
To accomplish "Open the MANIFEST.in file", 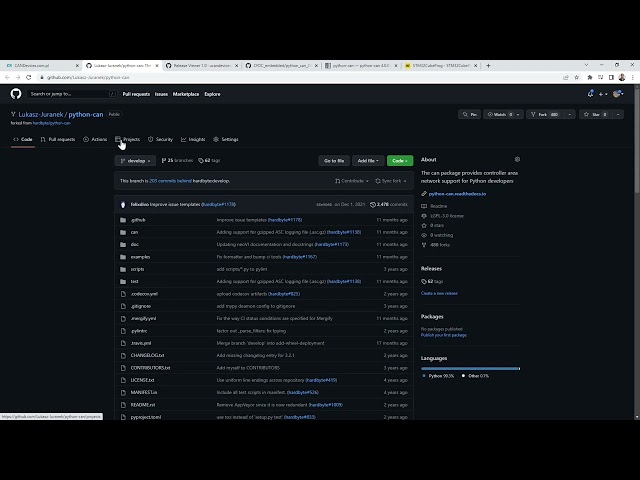I will (144, 392).
